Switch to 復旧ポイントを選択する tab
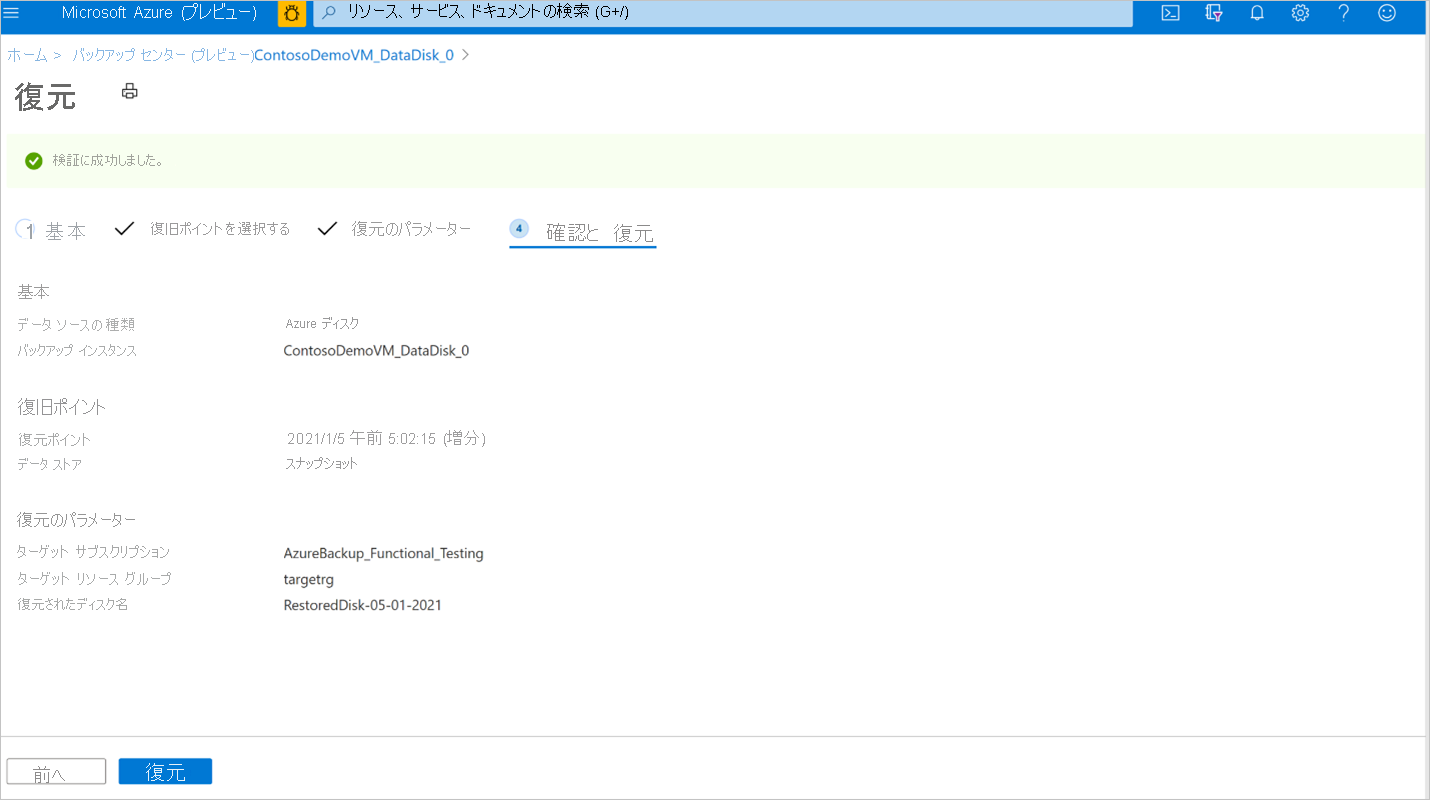The image size is (1430, 800). pos(203,229)
